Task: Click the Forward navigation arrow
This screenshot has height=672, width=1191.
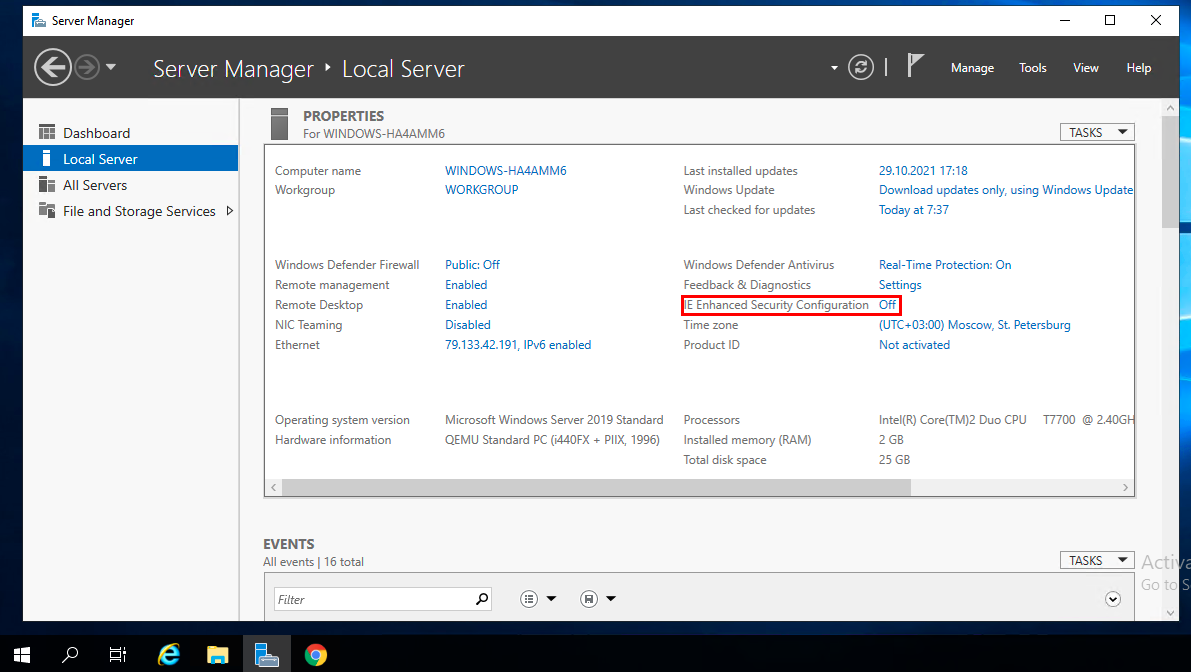Action: tap(87, 68)
